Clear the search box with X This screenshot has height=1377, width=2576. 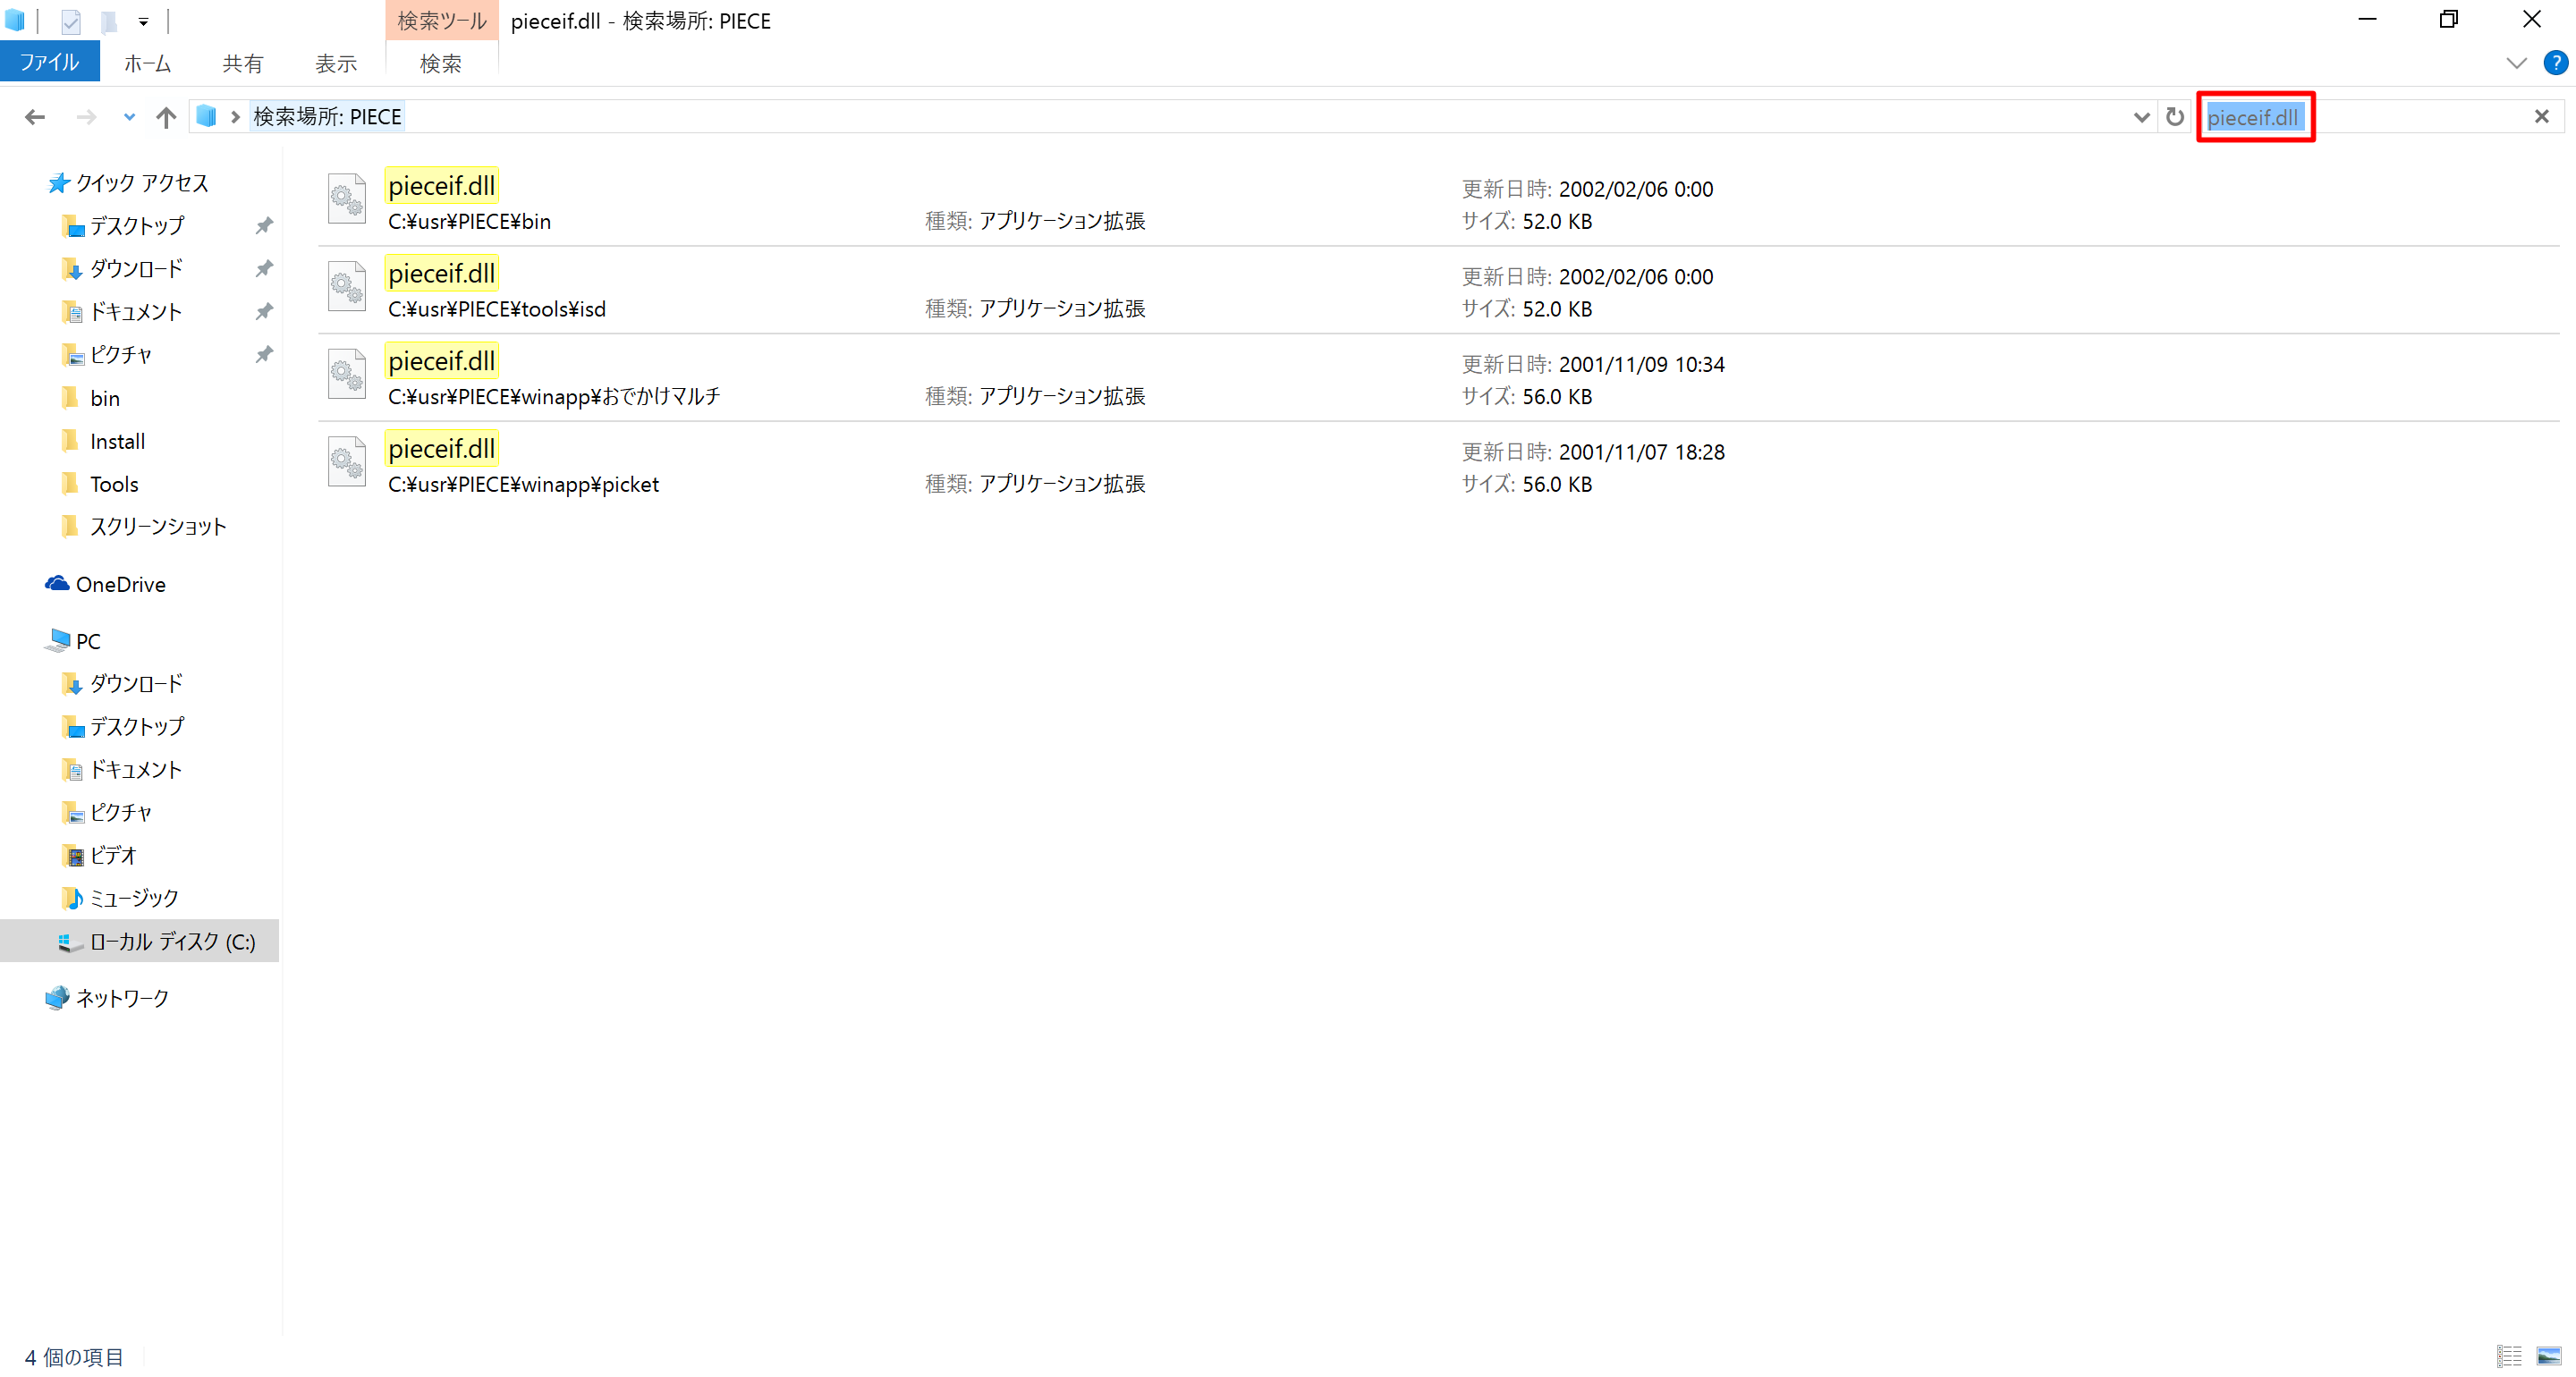[2542, 117]
